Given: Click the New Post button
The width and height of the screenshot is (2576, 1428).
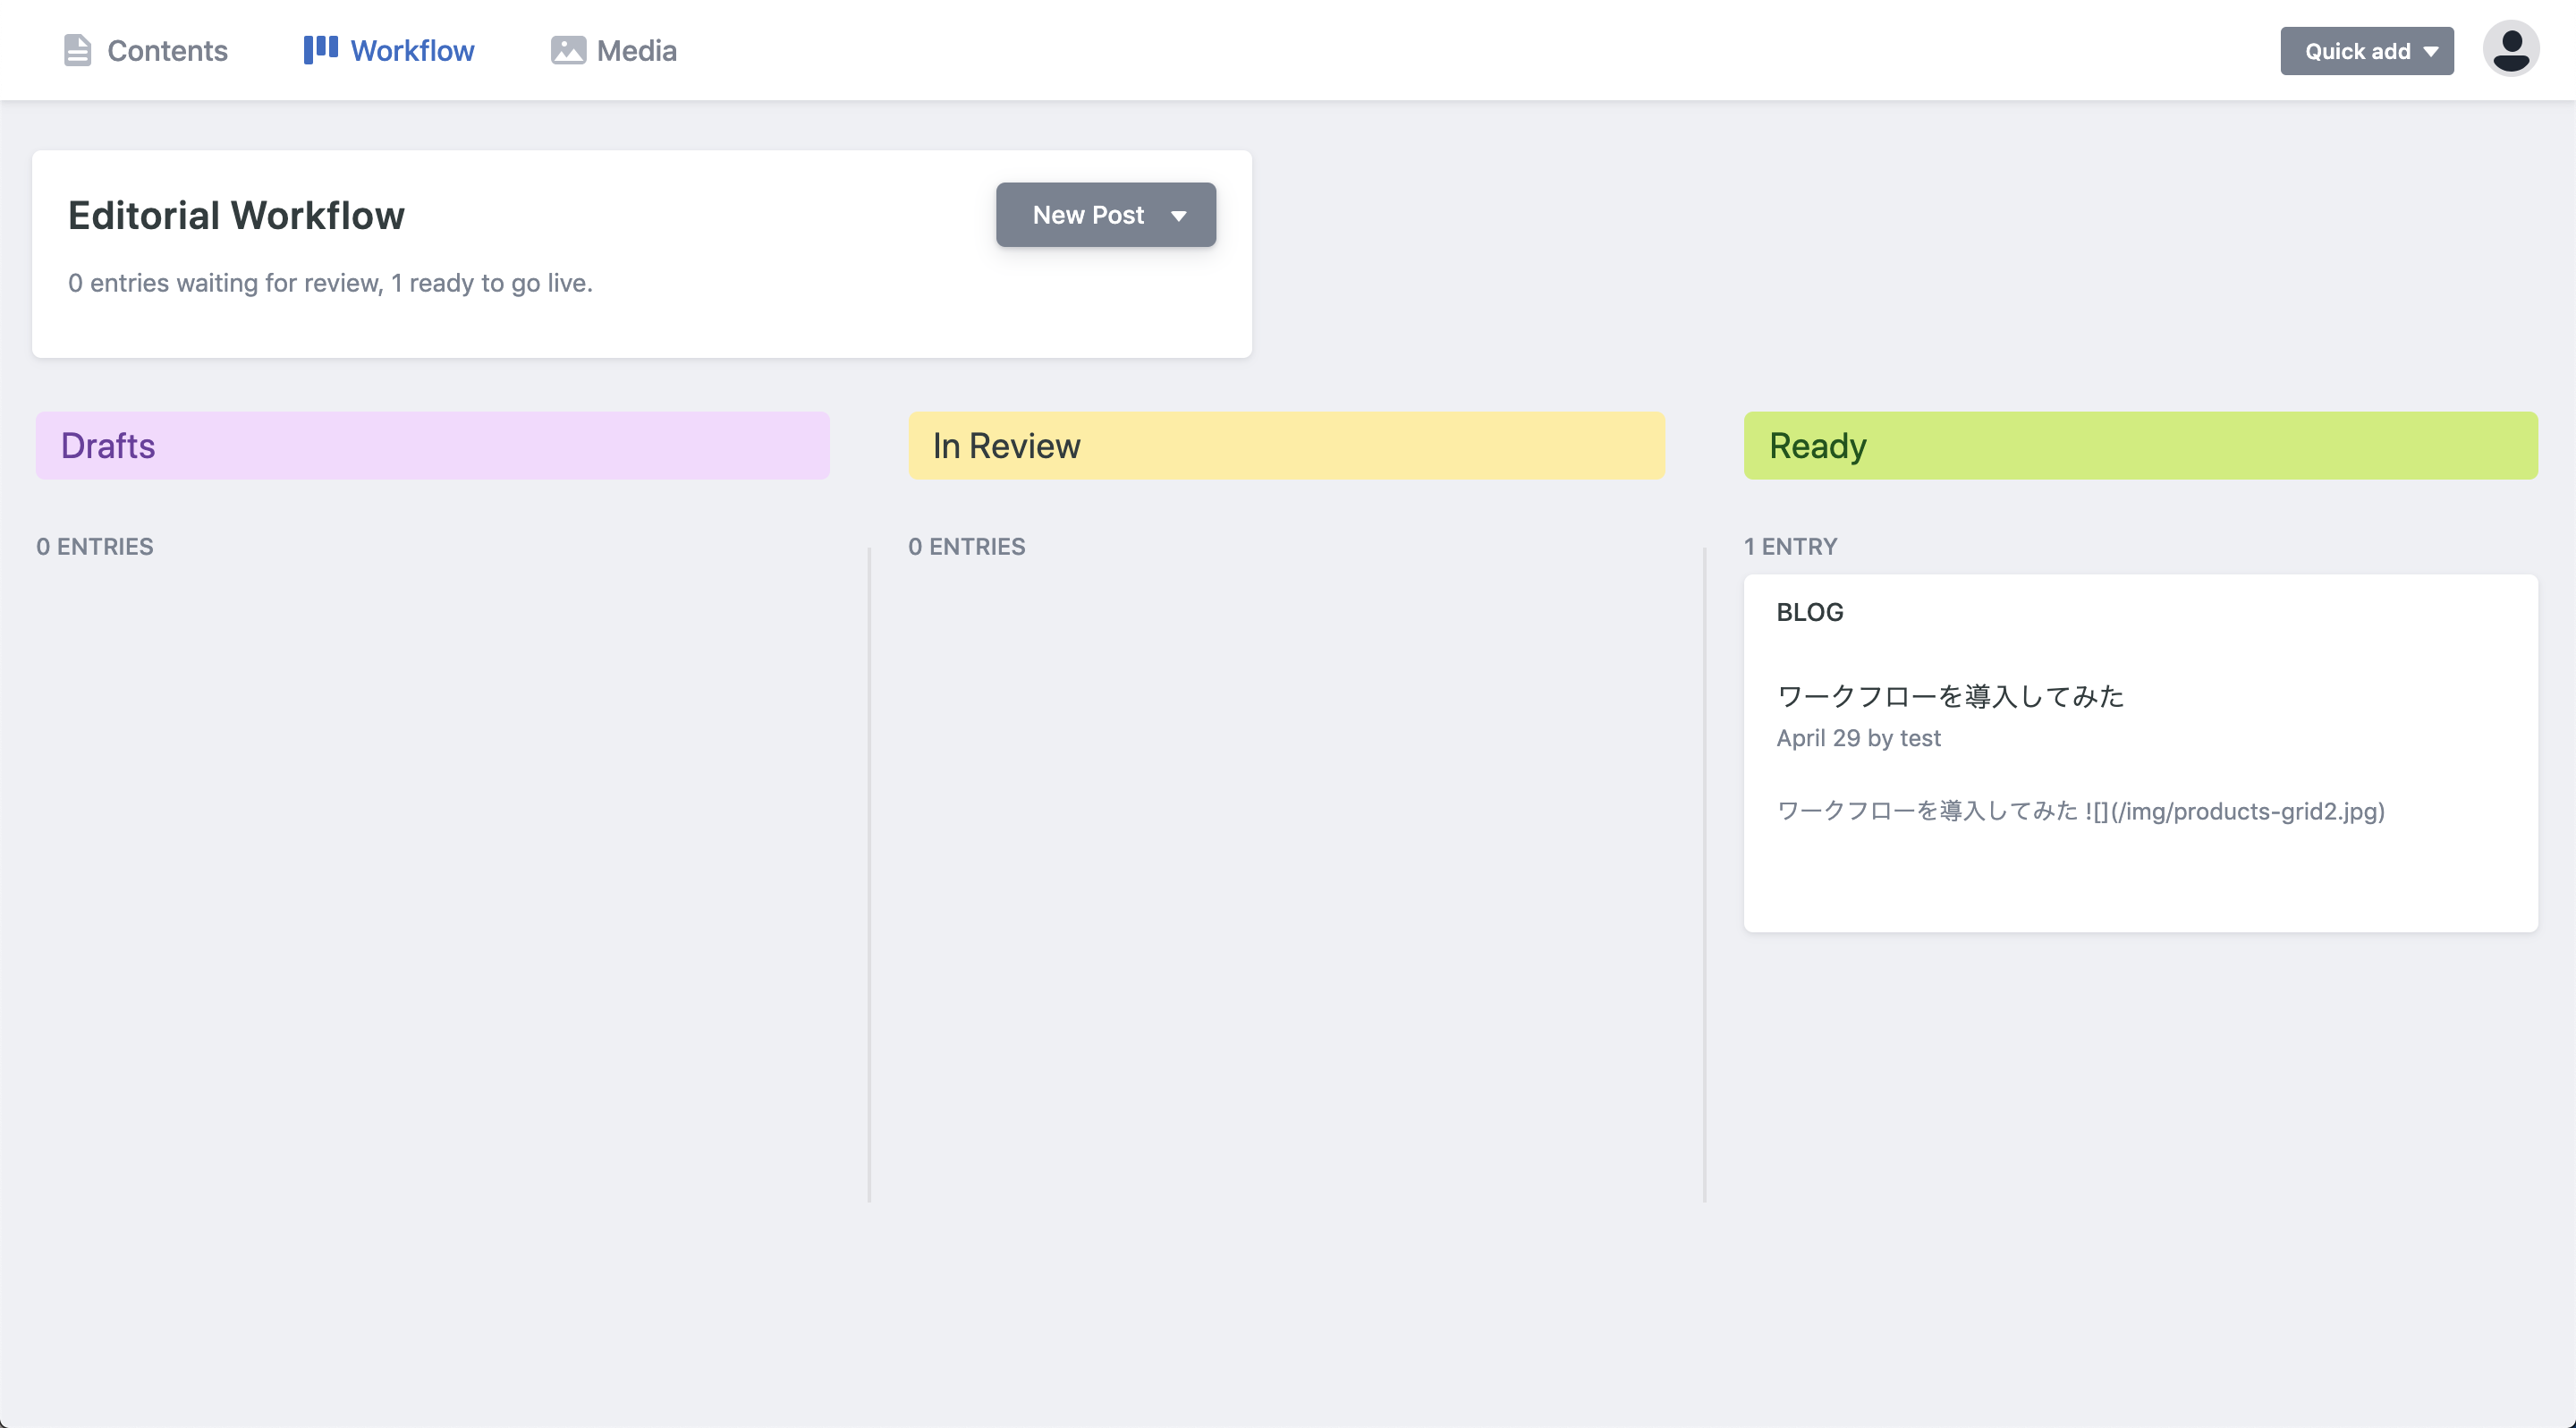Looking at the screenshot, I should [x=1088, y=214].
